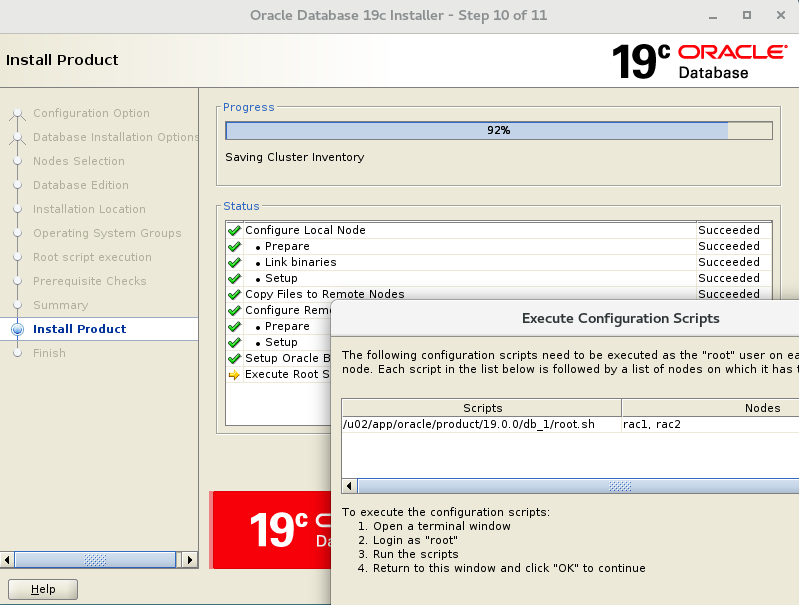Select Configuration Option step in sidebar
This screenshot has height=605, width=799.
[91, 113]
